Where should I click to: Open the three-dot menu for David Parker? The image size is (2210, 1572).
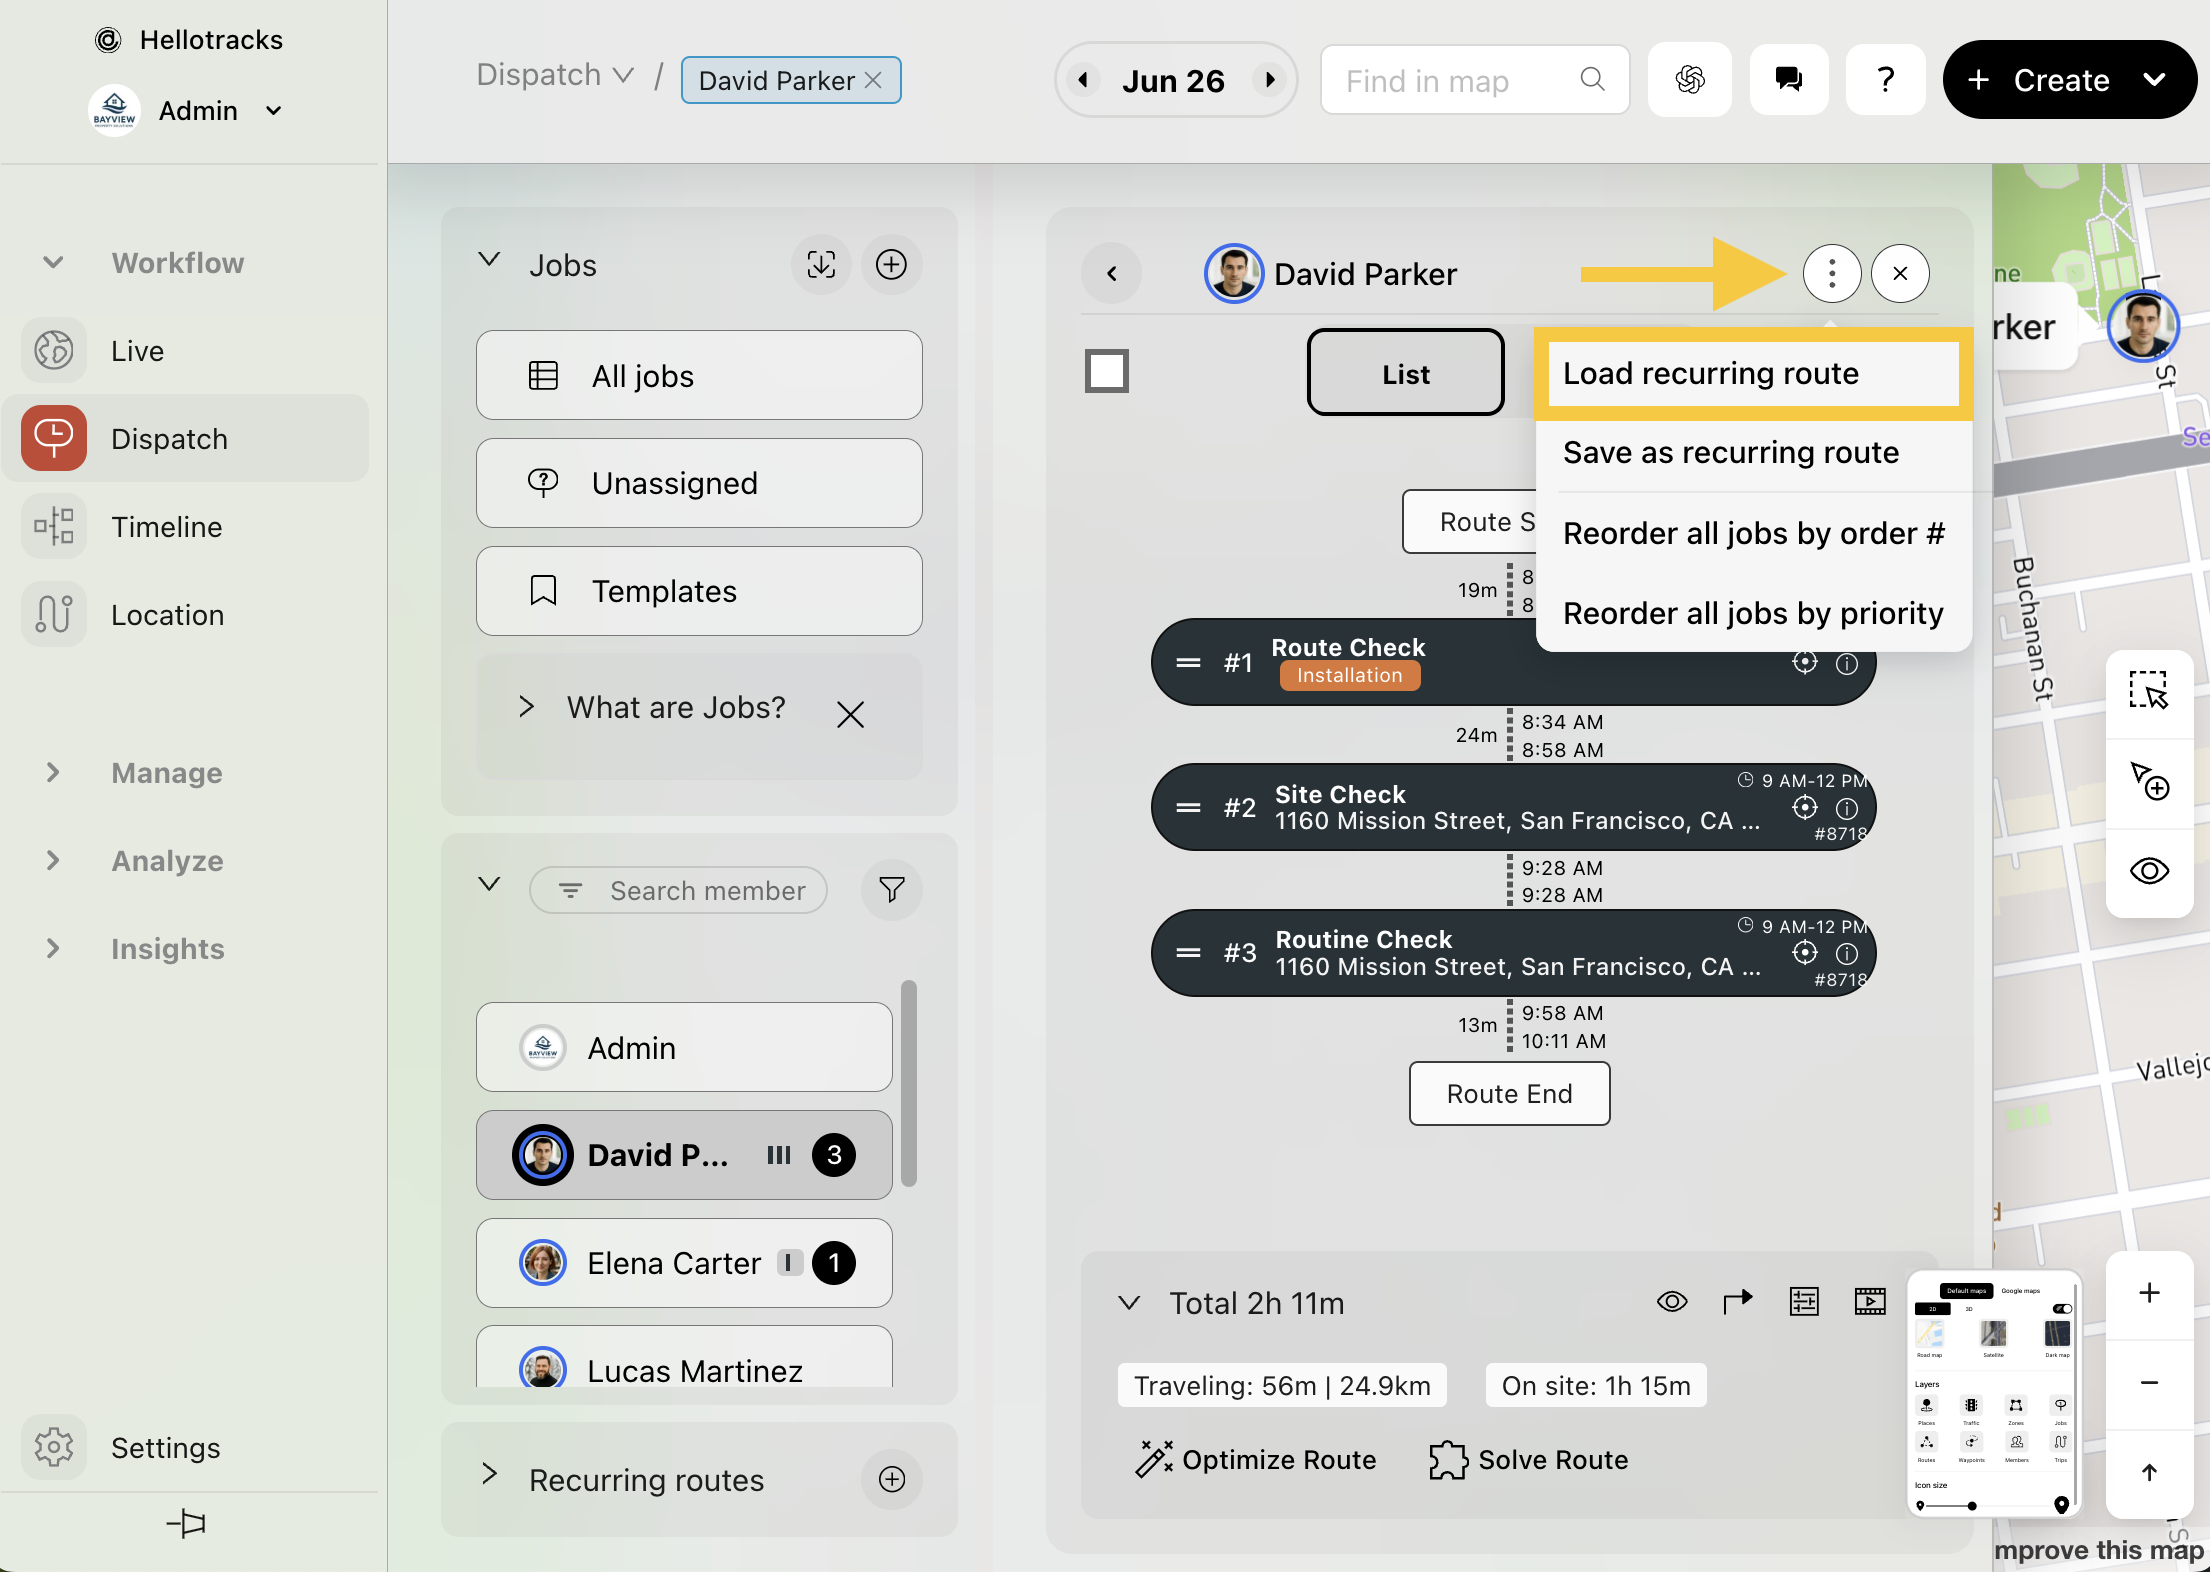1832,273
